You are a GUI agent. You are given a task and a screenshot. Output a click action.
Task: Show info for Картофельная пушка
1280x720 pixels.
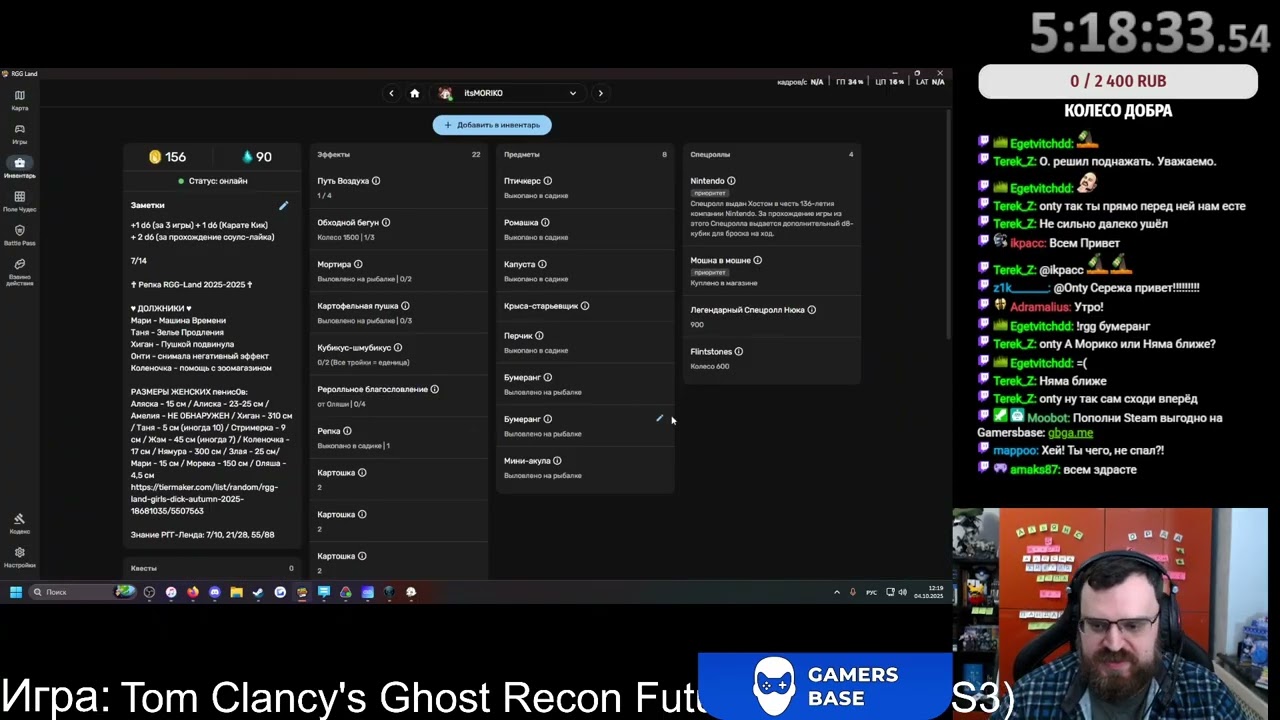pyautogui.click(x=405, y=306)
